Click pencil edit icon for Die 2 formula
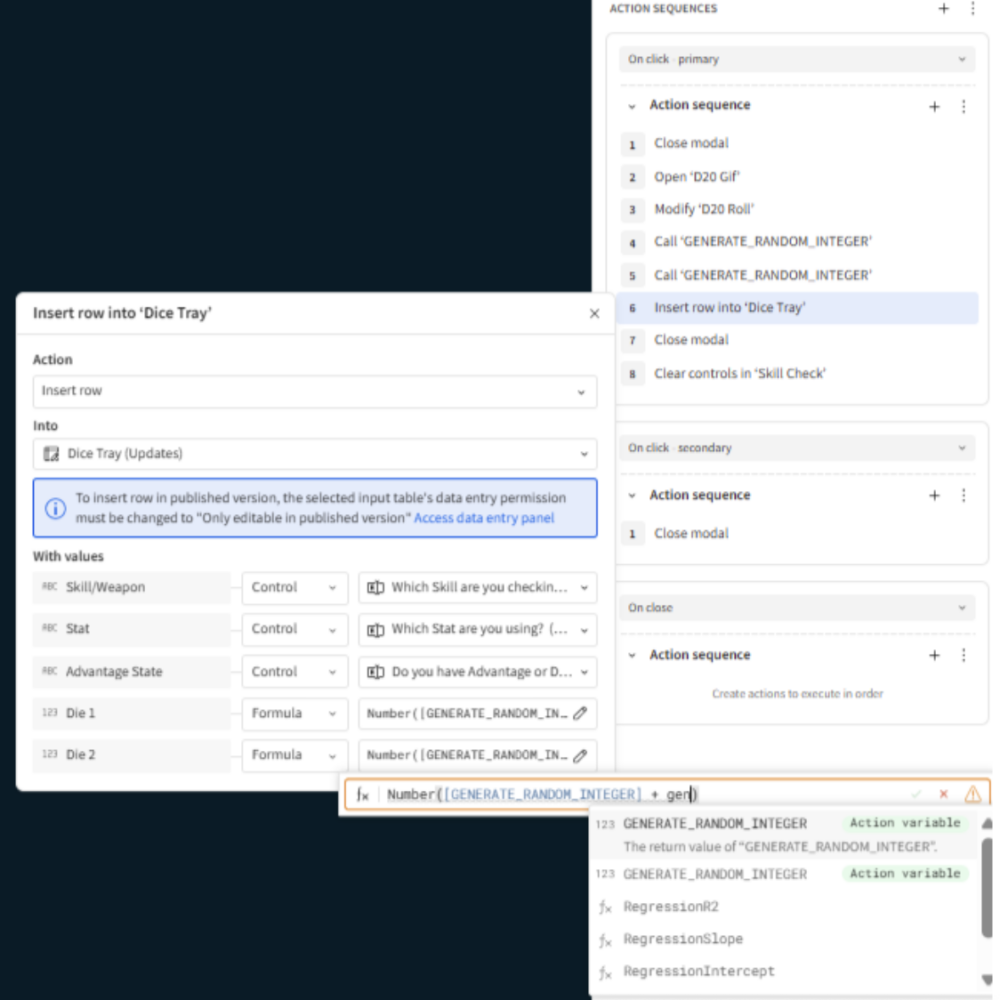Viewport: 1000px width, 1000px height. (579, 755)
